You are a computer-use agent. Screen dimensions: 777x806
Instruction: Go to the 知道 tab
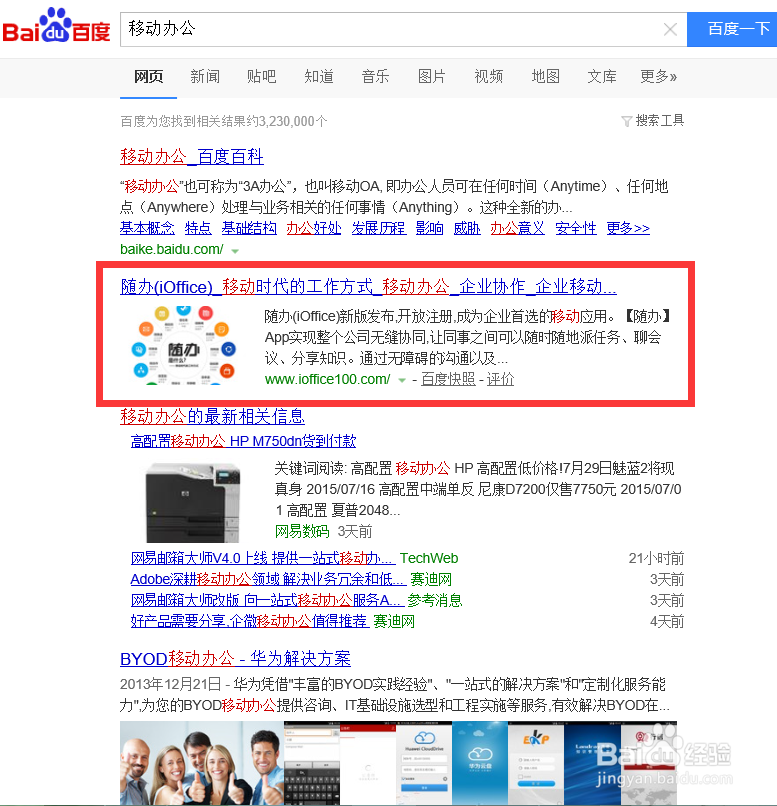coord(319,77)
